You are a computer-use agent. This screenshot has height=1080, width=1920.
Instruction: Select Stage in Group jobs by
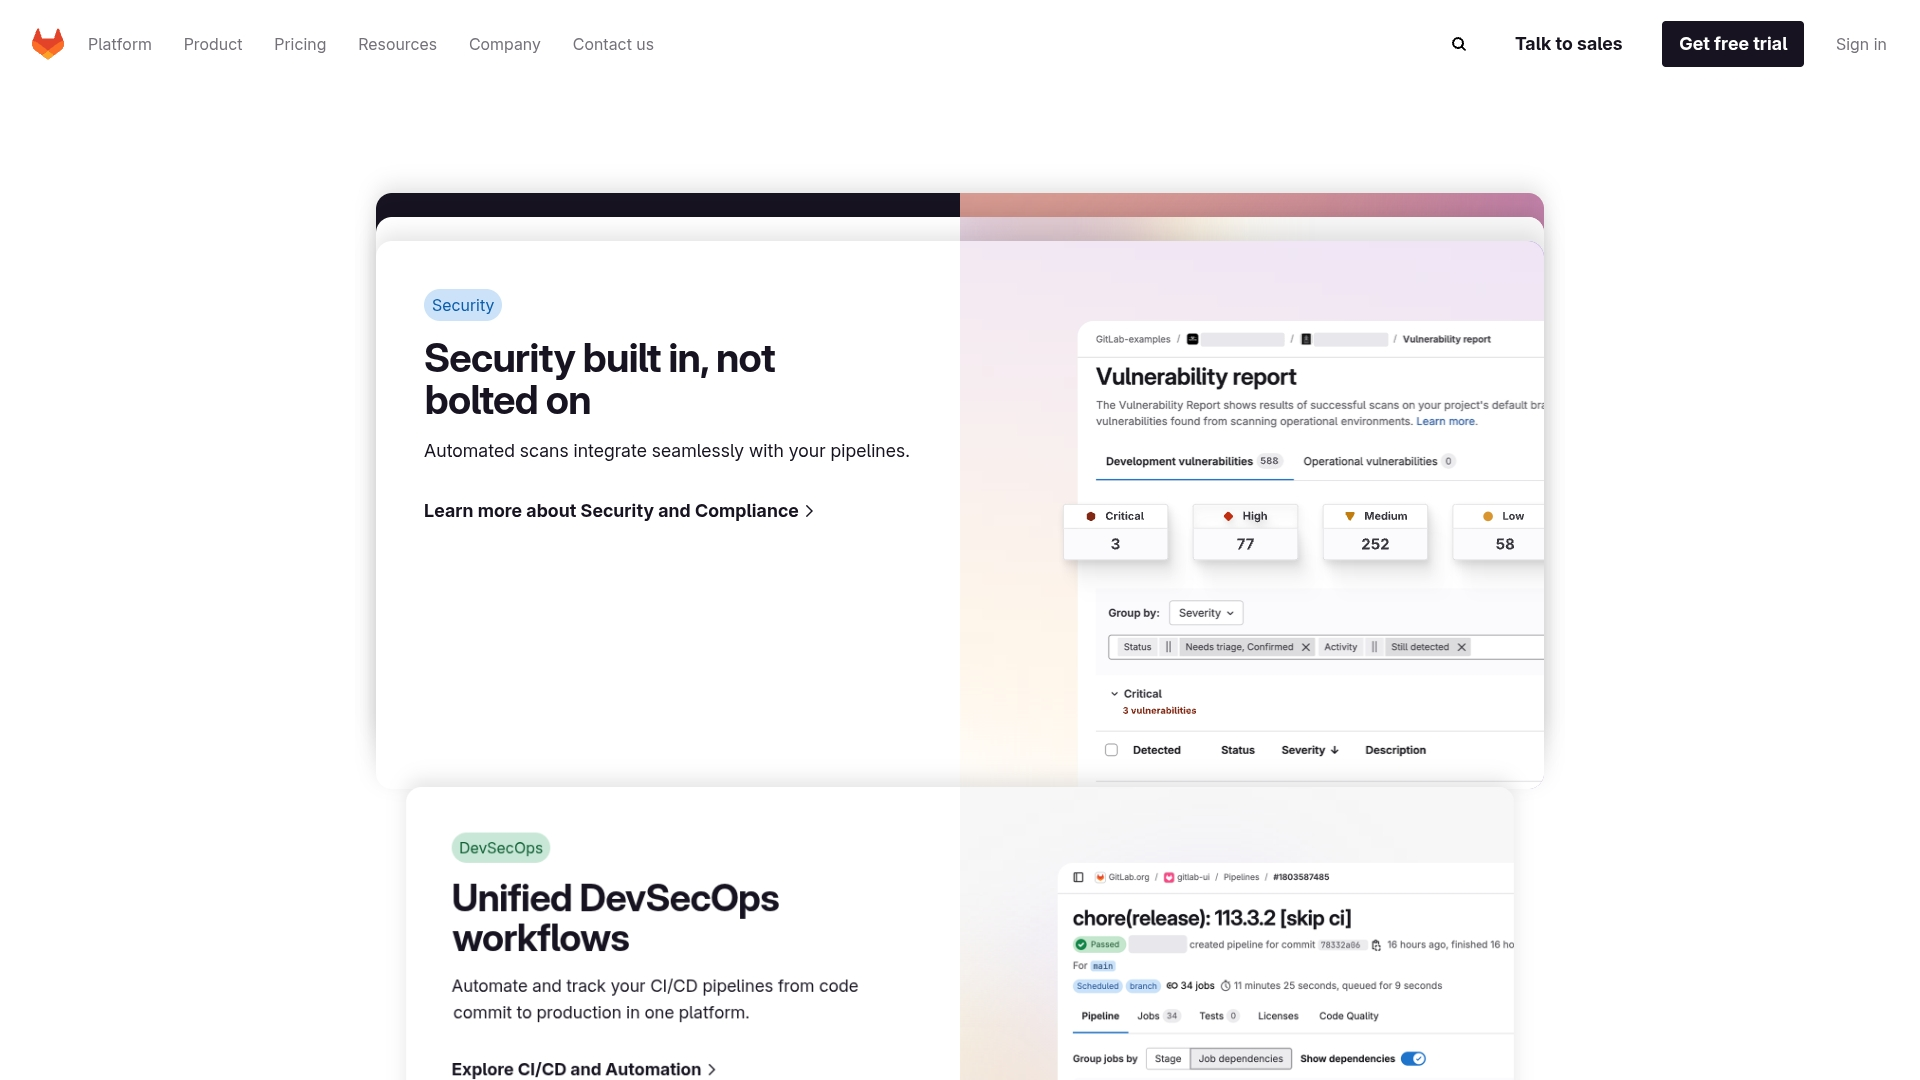[1168, 1059]
